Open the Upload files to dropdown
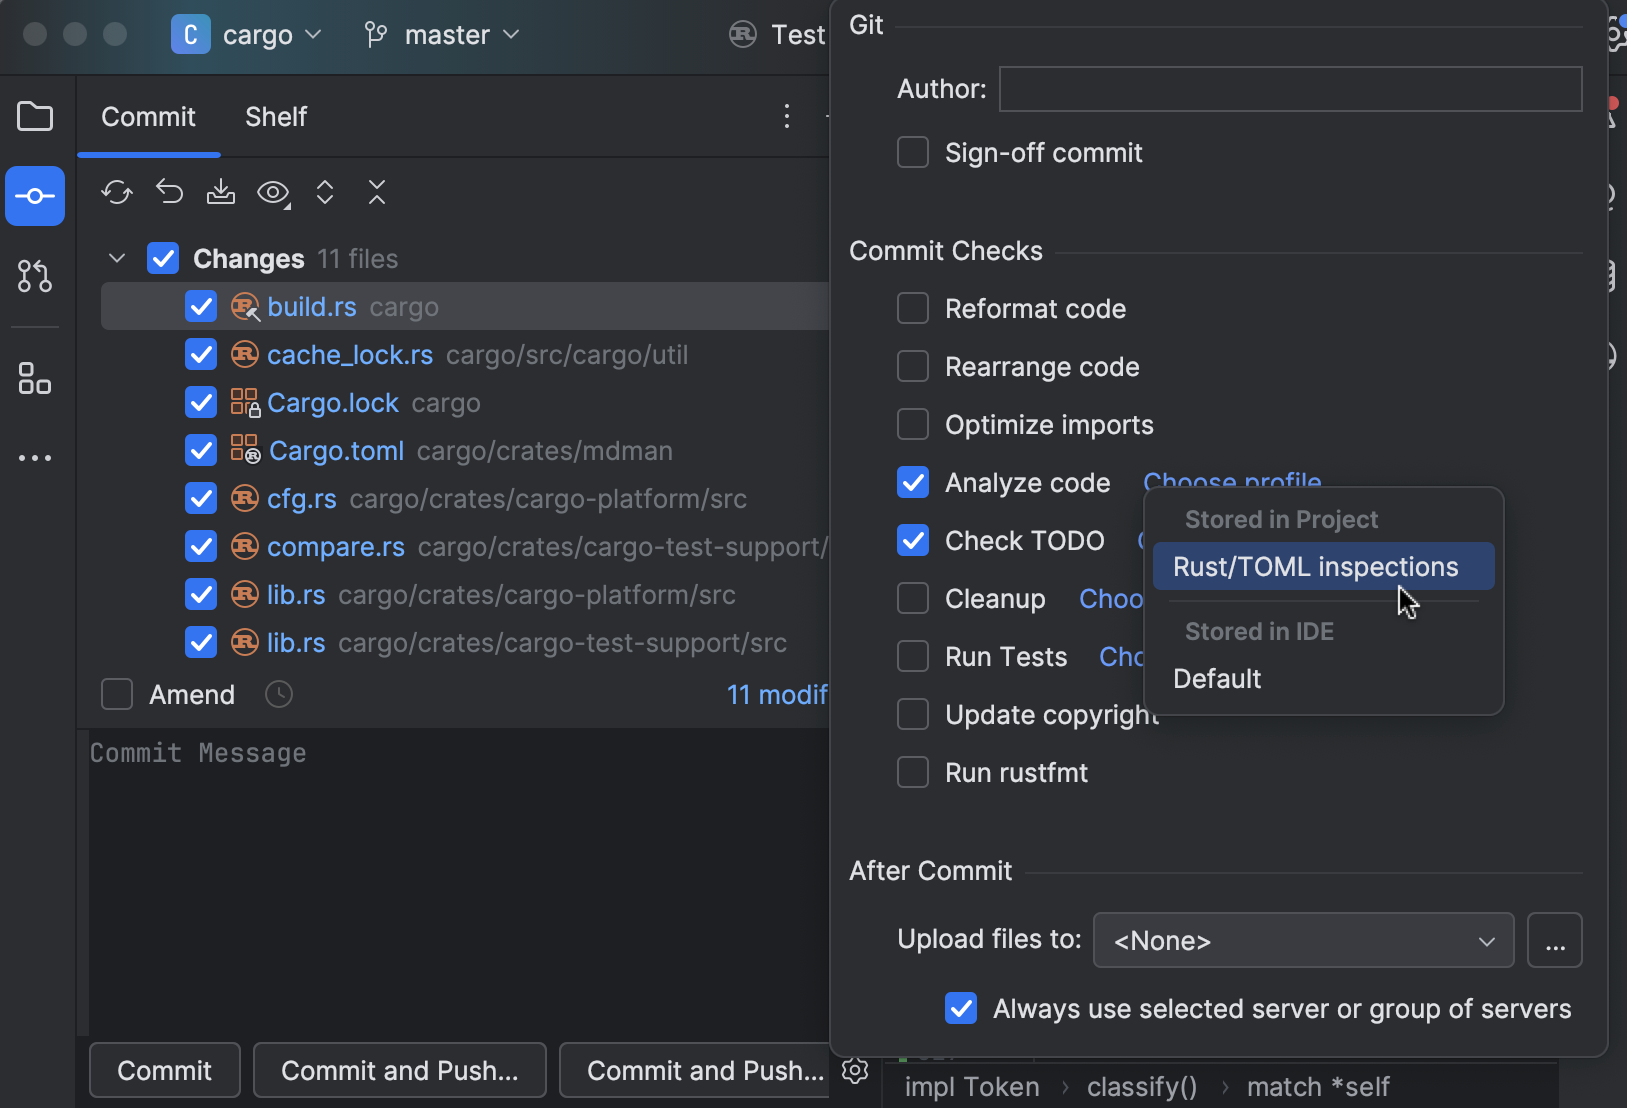Viewport: 1627px width, 1108px height. coord(1303,941)
